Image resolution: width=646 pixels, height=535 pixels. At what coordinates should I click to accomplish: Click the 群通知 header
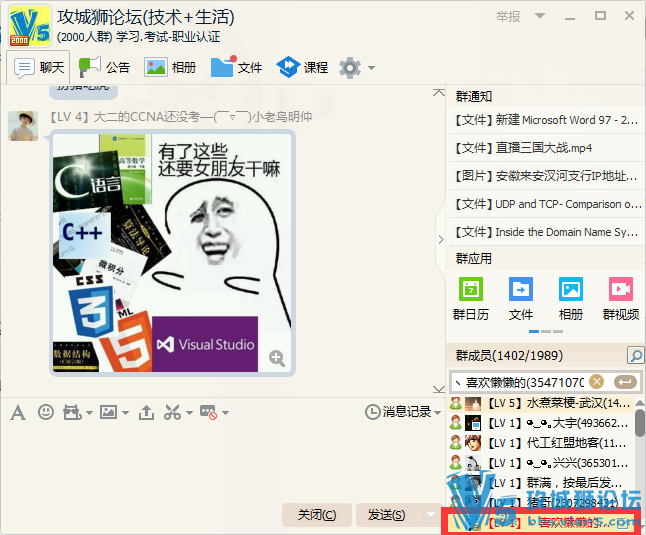pos(474,96)
